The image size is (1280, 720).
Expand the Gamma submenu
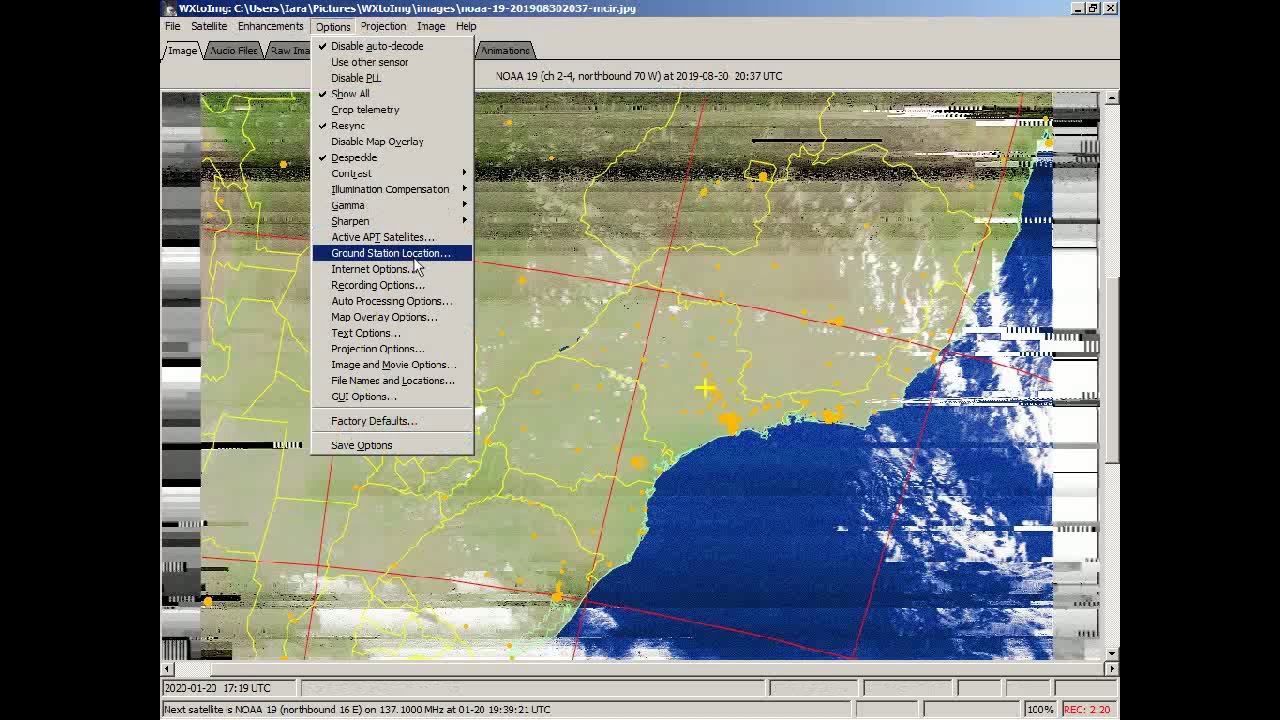(392, 205)
